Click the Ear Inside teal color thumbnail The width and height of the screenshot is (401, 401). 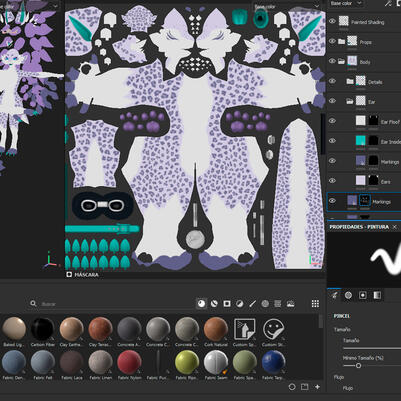coord(360,141)
